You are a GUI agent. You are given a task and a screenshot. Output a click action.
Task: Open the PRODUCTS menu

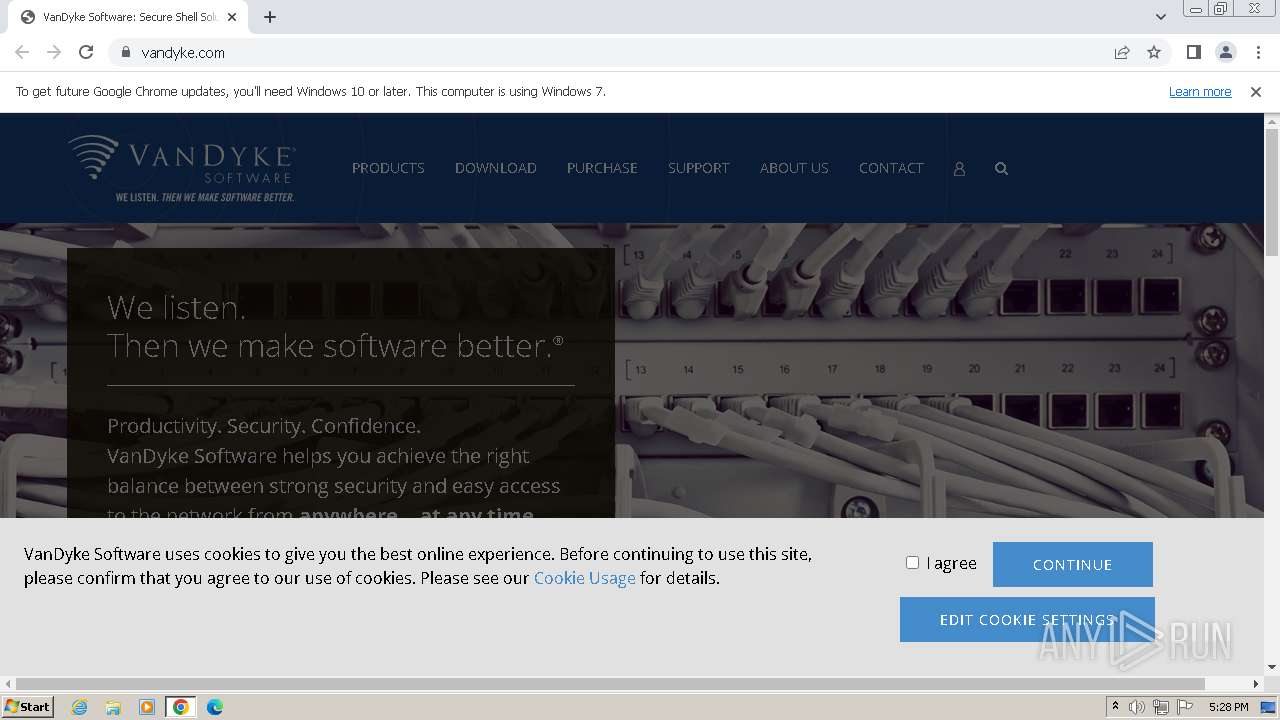(x=388, y=168)
